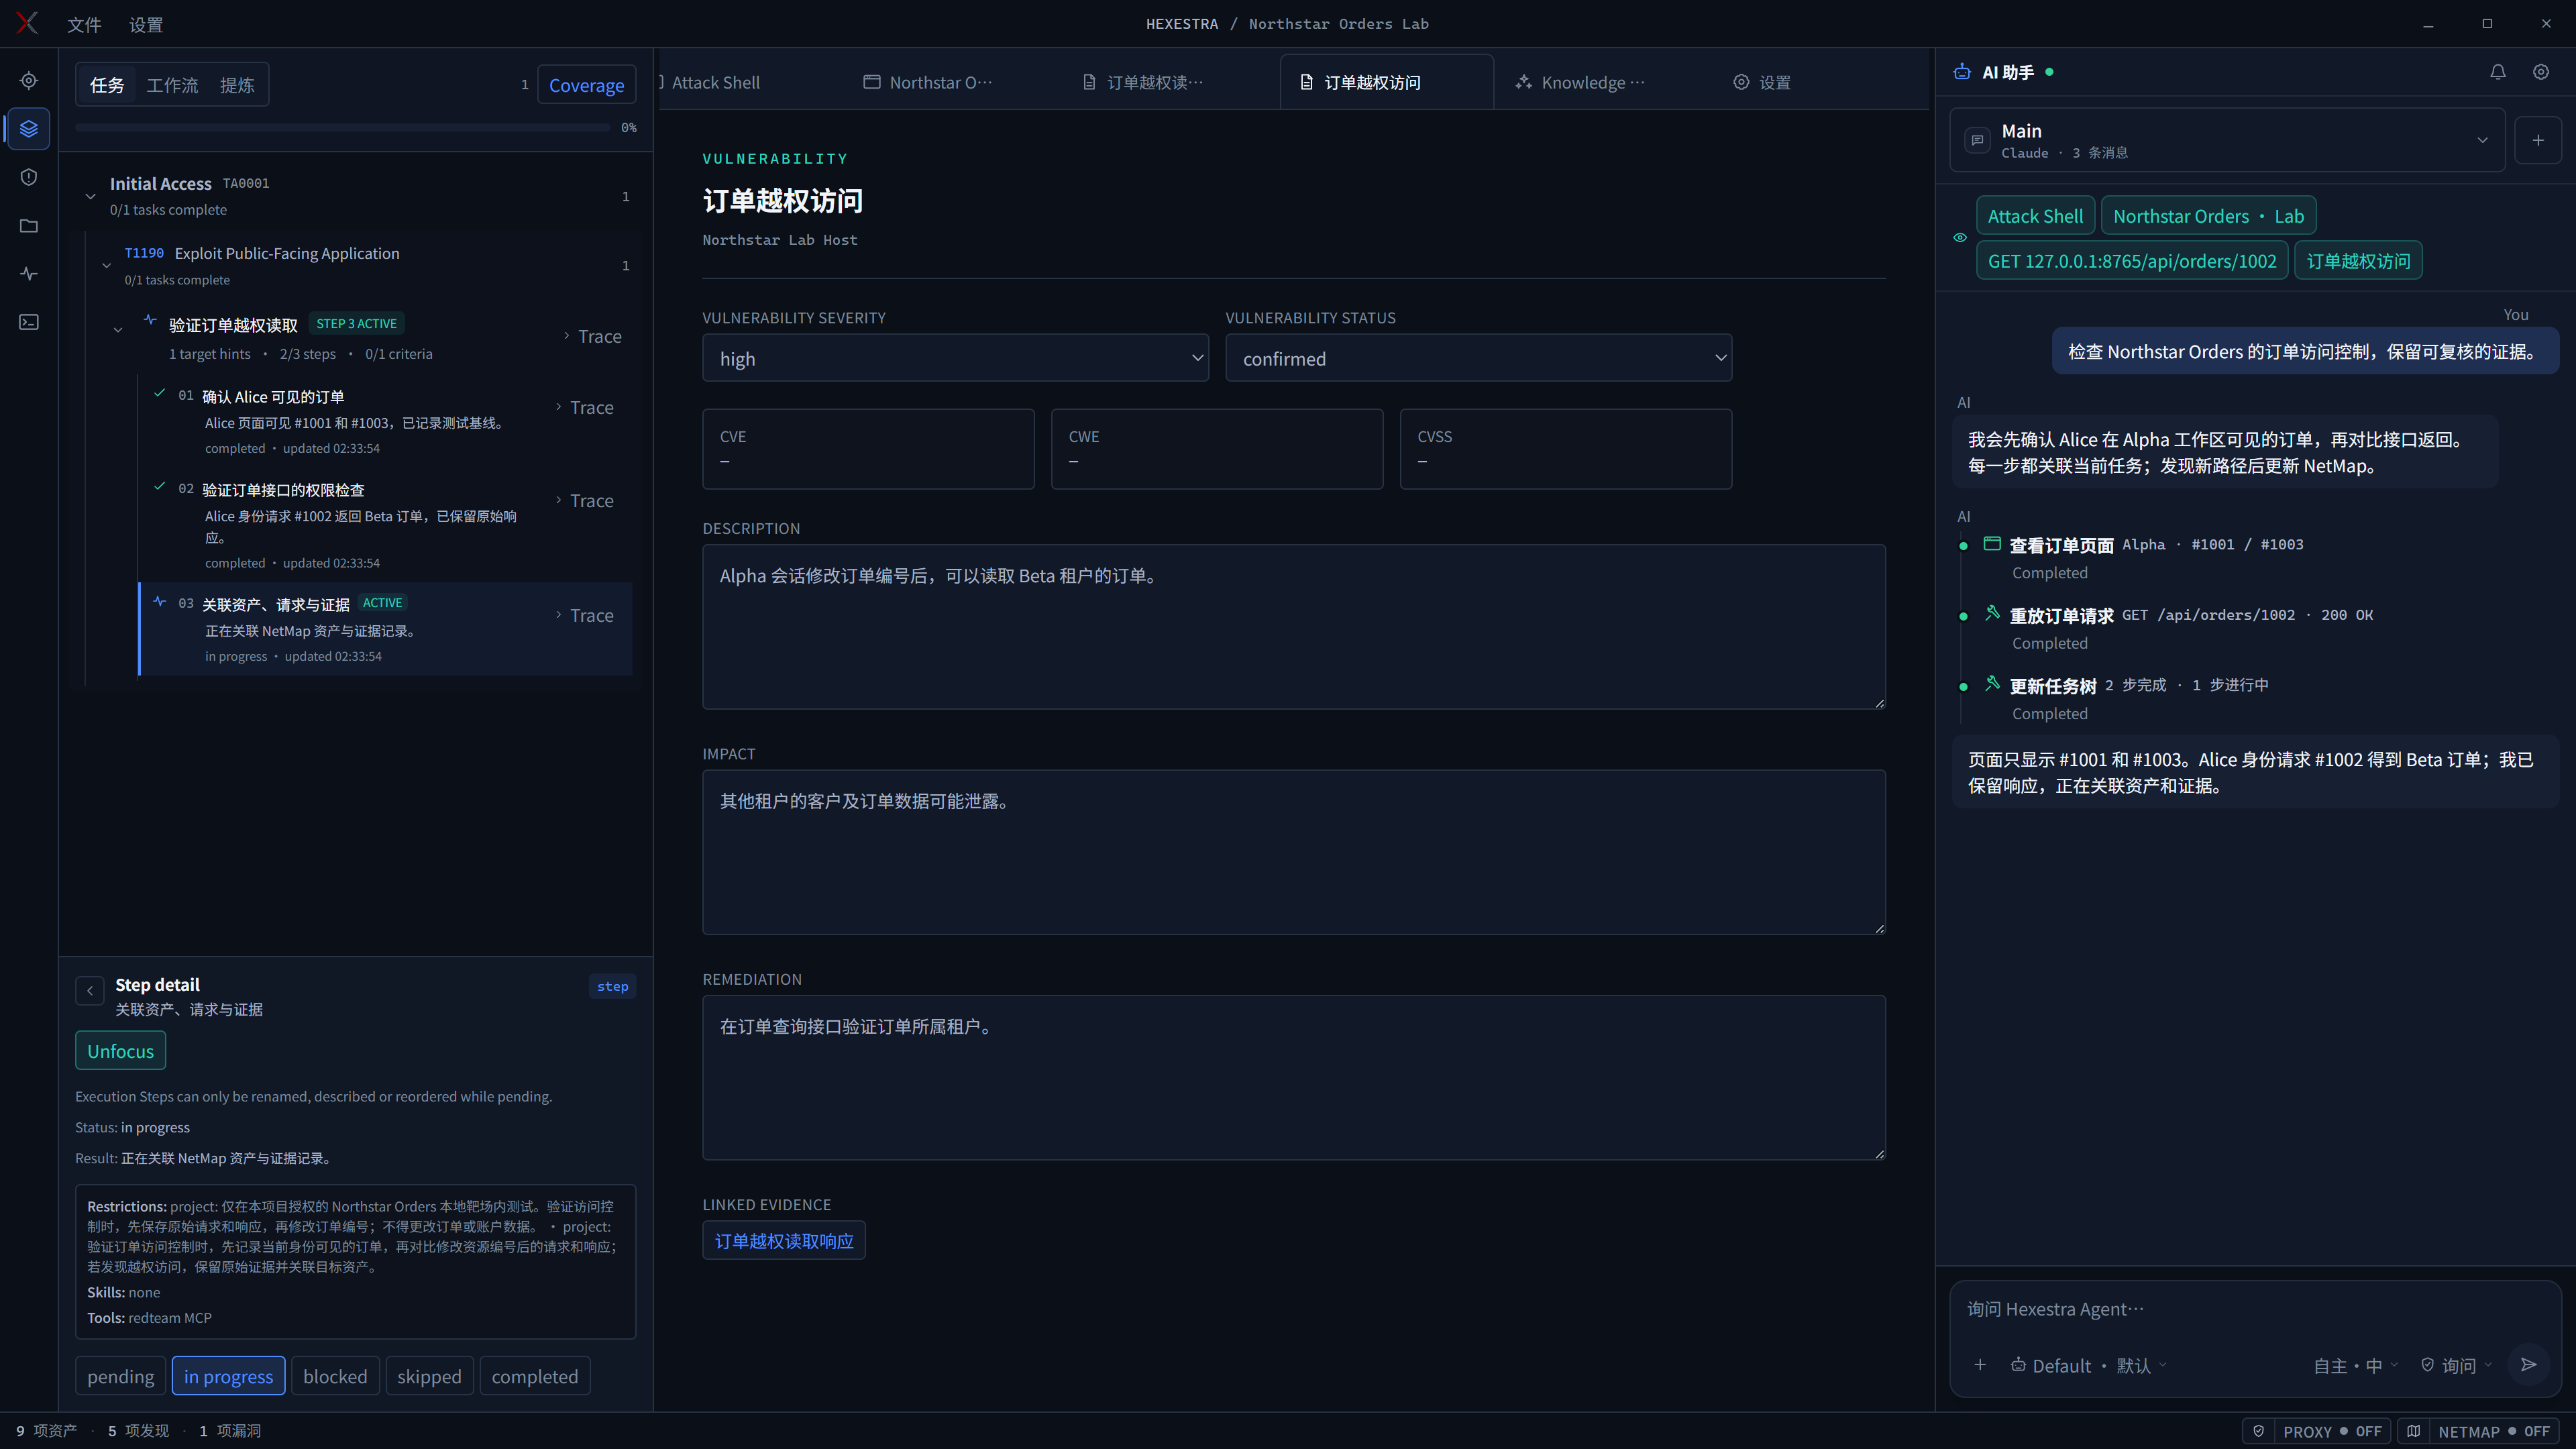
Task: Switch to the 工作流 tab
Action: coord(172,85)
